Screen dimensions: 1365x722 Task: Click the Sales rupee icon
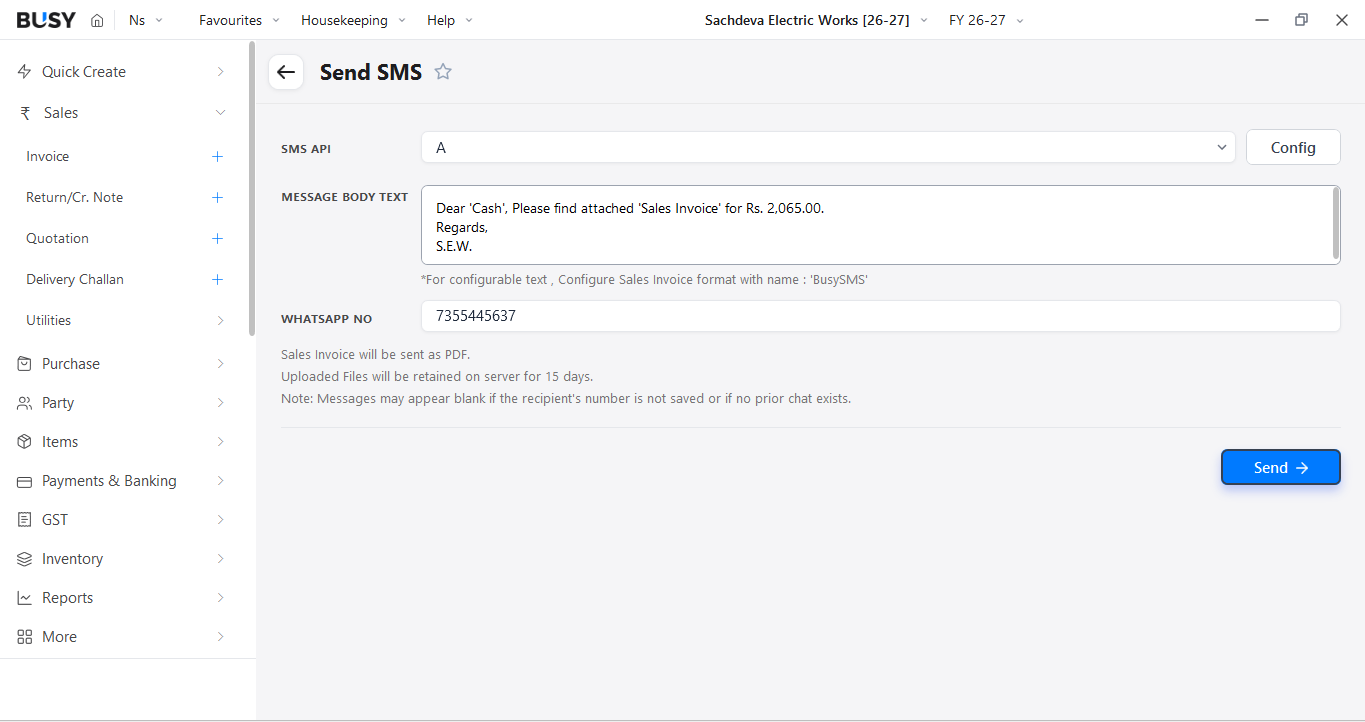pos(25,113)
